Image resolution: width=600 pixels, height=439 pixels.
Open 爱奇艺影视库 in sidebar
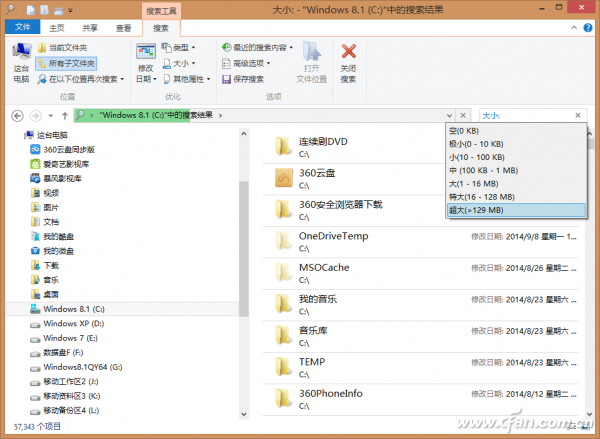point(60,164)
